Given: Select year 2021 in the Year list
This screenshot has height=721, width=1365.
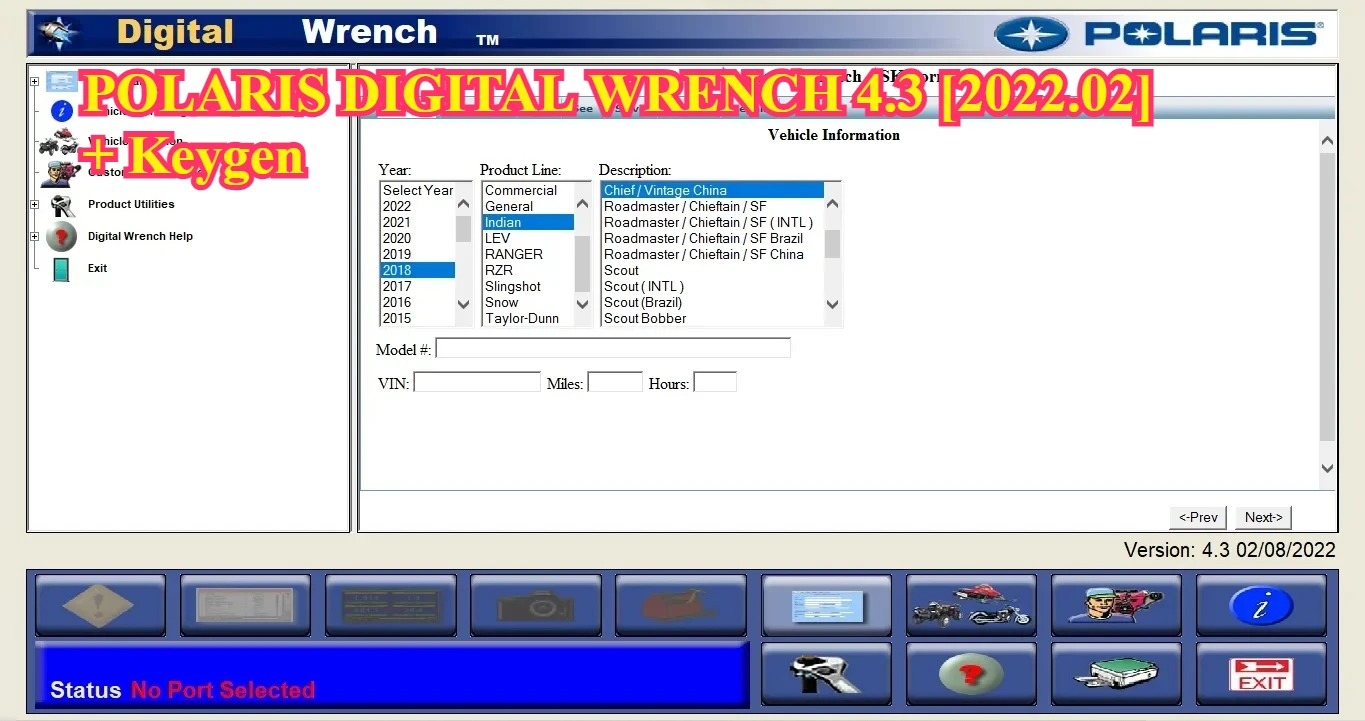Looking at the screenshot, I should [x=418, y=222].
